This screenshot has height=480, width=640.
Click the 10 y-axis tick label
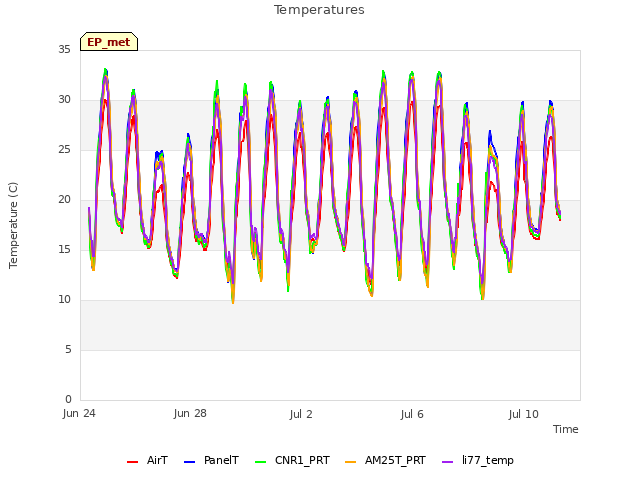tap(64, 300)
